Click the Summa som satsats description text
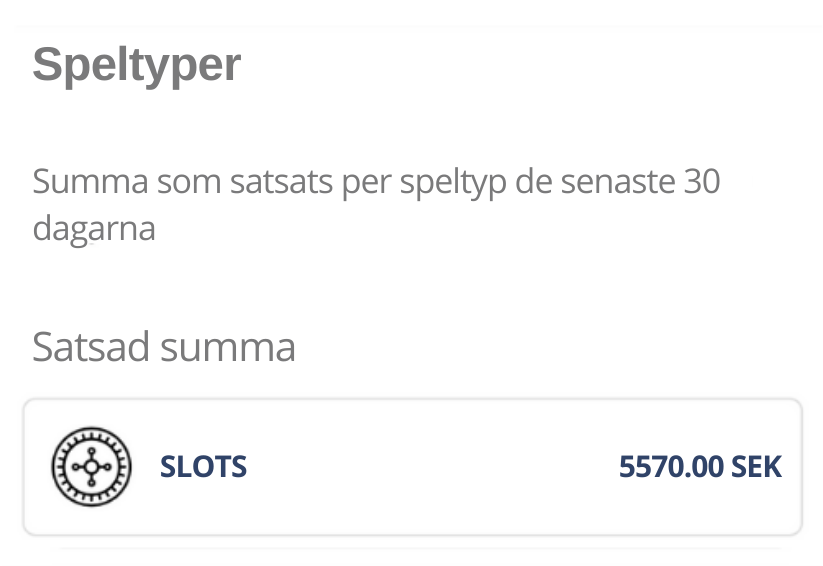The height and width of the screenshot is (566, 823). coord(376,205)
